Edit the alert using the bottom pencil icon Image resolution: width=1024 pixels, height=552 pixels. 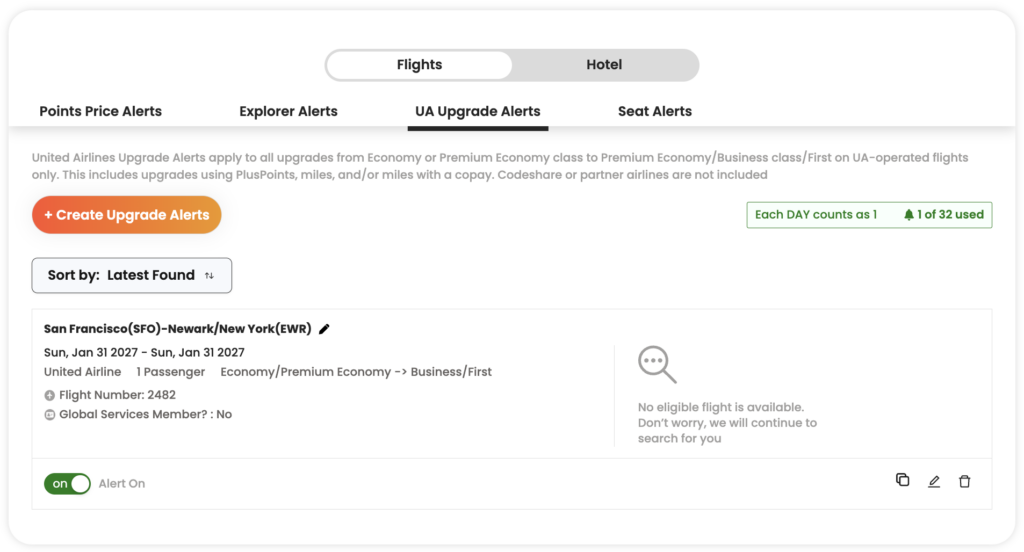(934, 481)
